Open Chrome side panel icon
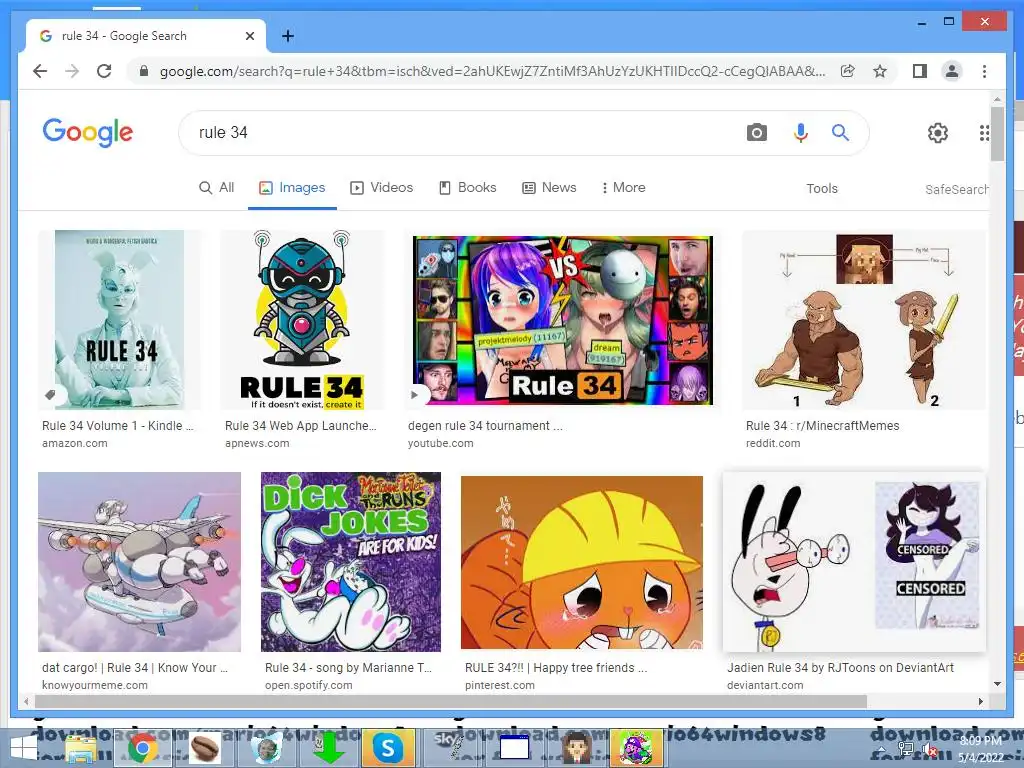Image resolution: width=1024 pixels, height=768 pixels. (920, 71)
